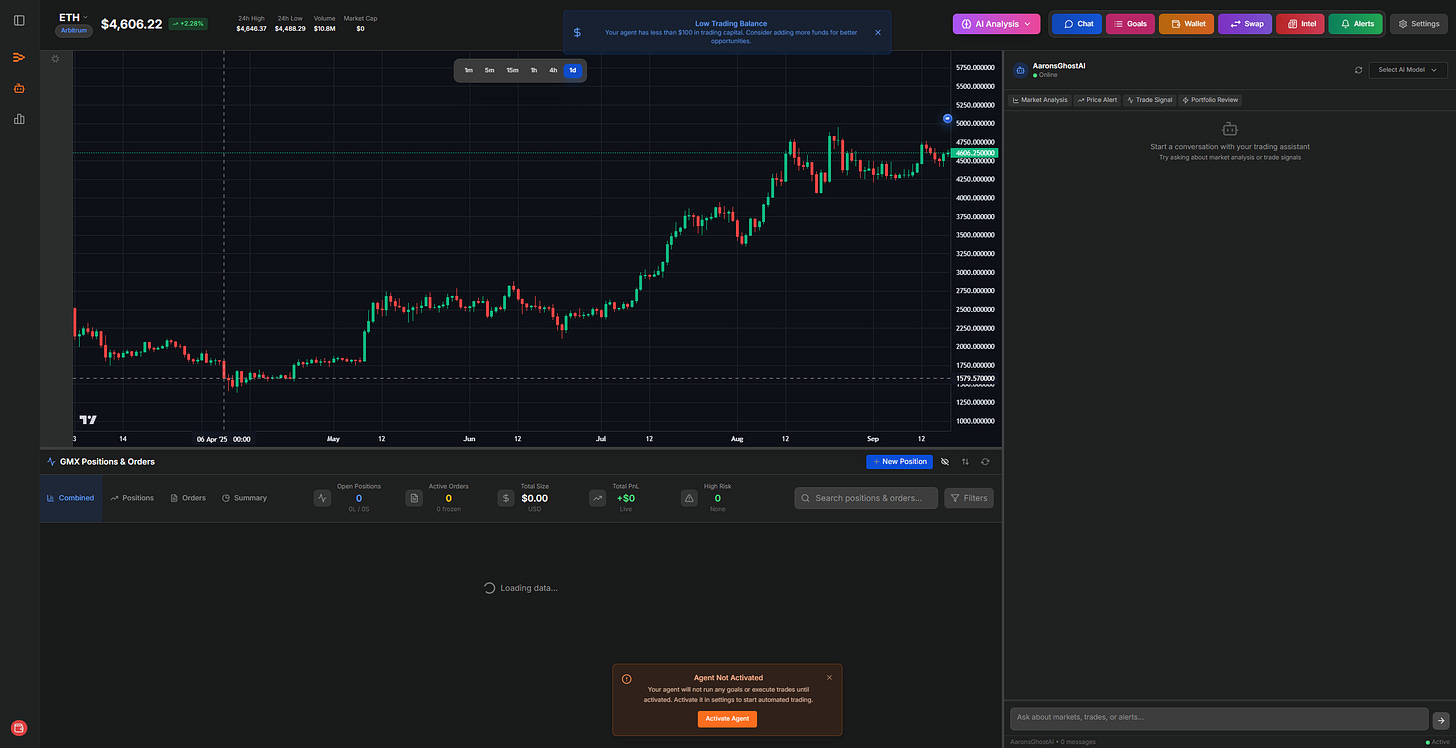Toggle the hide-values eye icon
Viewport: 1456px width, 748px height.
(945, 462)
